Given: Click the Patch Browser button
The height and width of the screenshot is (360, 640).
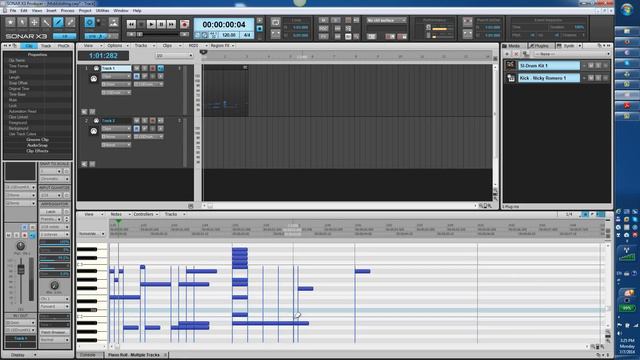Looking at the screenshot, I should tap(54, 332).
